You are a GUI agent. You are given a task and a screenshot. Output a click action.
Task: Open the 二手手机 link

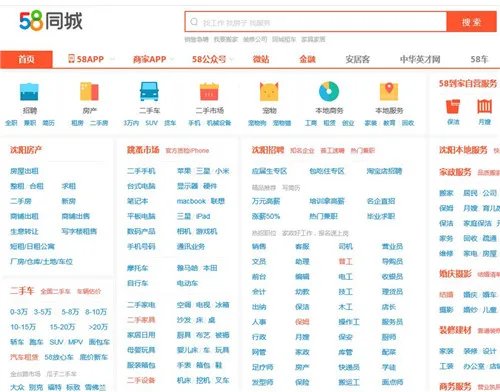click(x=141, y=171)
